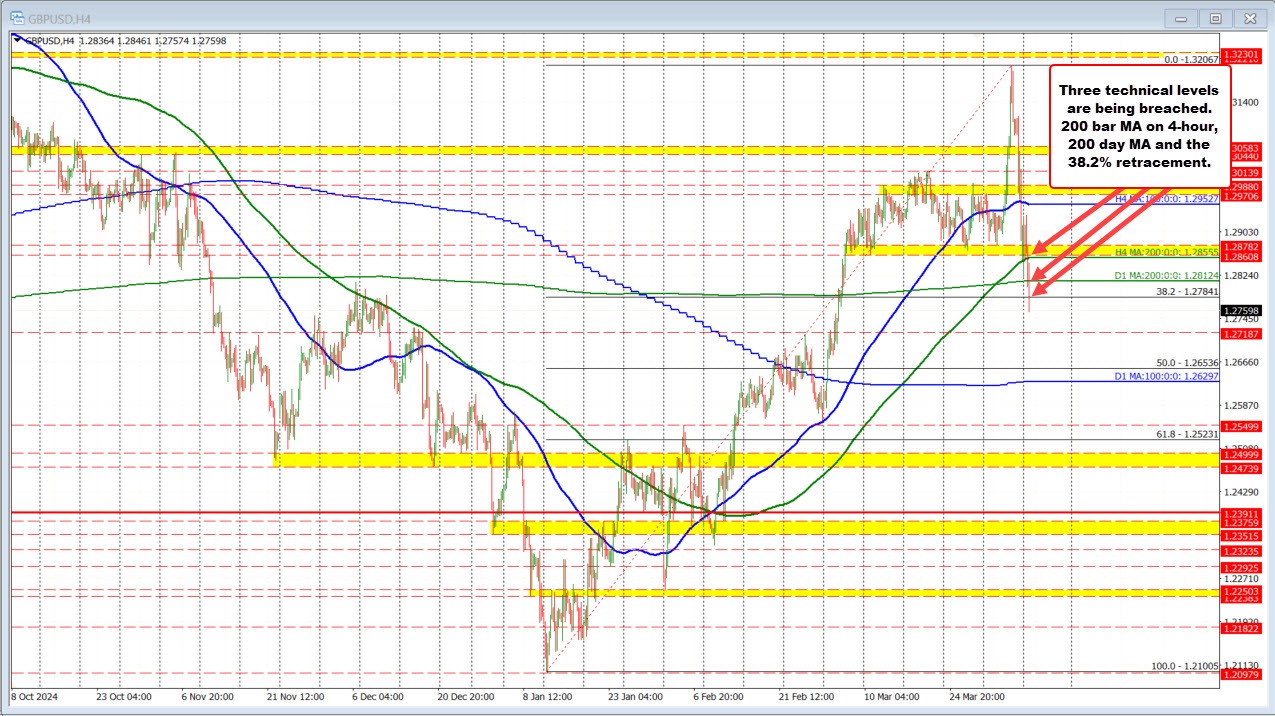Click the minimize button of the chart window
This screenshot has width=1275, height=716.
pyautogui.click(x=1180, y=18)
